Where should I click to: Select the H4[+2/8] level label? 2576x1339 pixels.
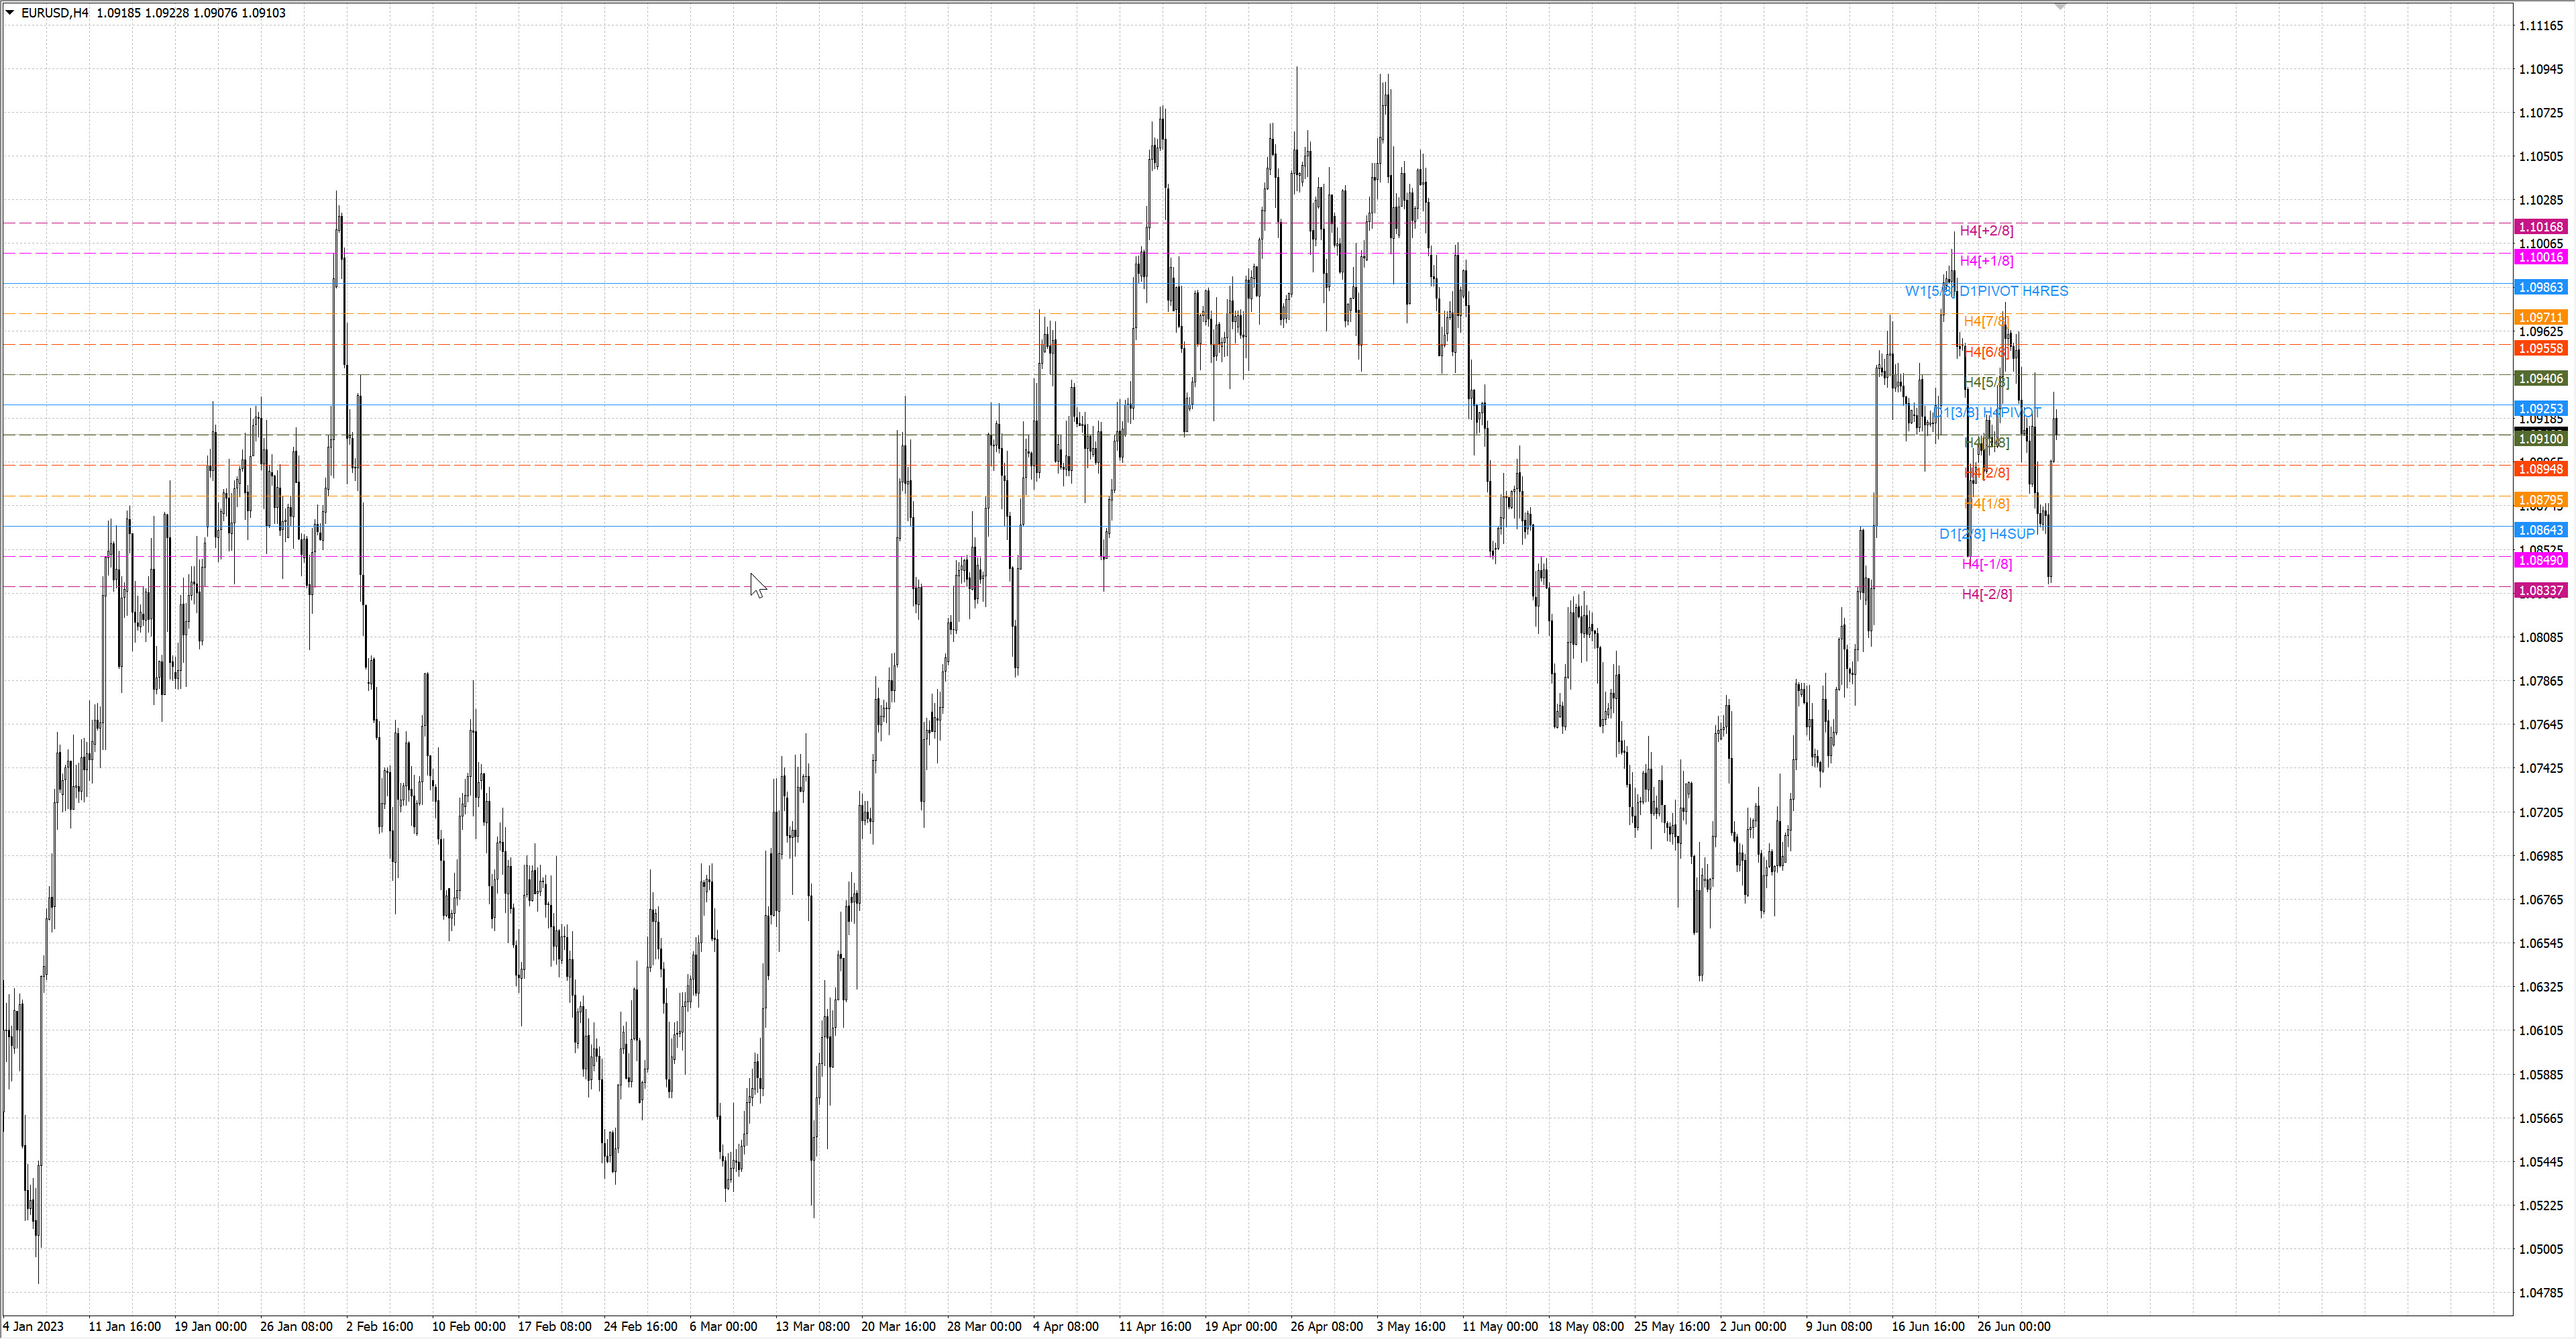pos(1986,231)
